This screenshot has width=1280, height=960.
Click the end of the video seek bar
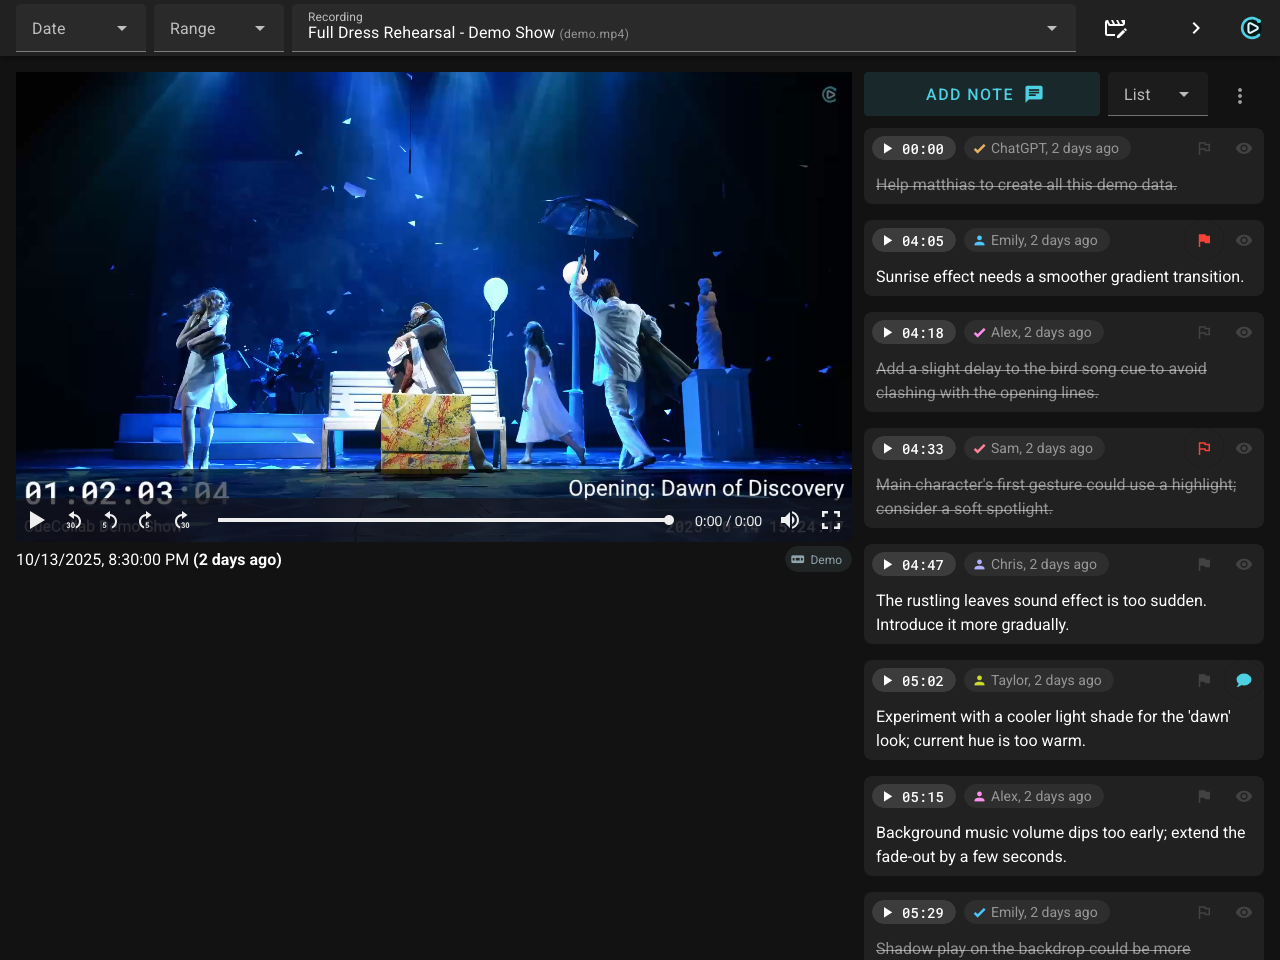[668, 520]
